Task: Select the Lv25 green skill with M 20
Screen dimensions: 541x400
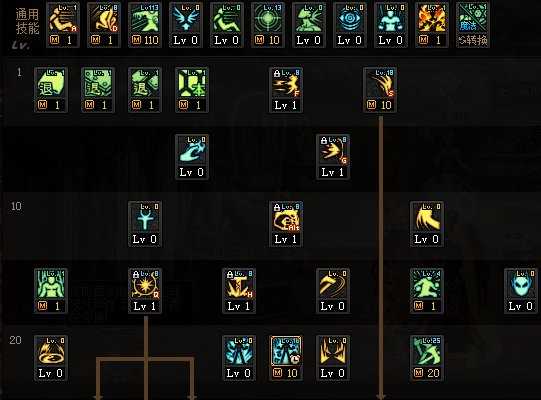Action: click(427, 351)
